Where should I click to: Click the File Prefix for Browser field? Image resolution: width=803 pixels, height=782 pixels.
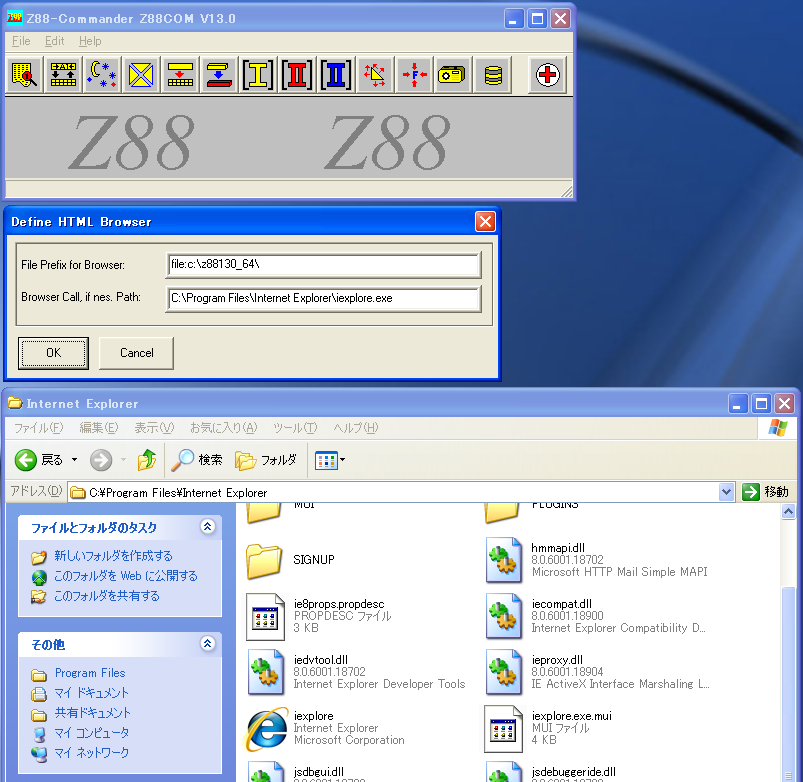coord(323,265)
